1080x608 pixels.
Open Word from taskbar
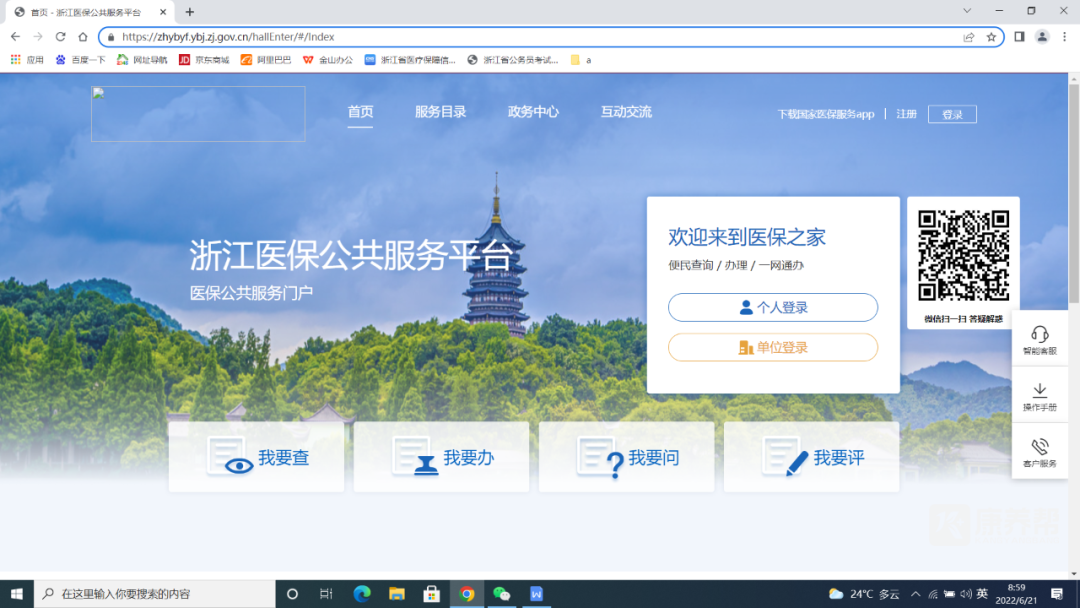coord(537,594)
